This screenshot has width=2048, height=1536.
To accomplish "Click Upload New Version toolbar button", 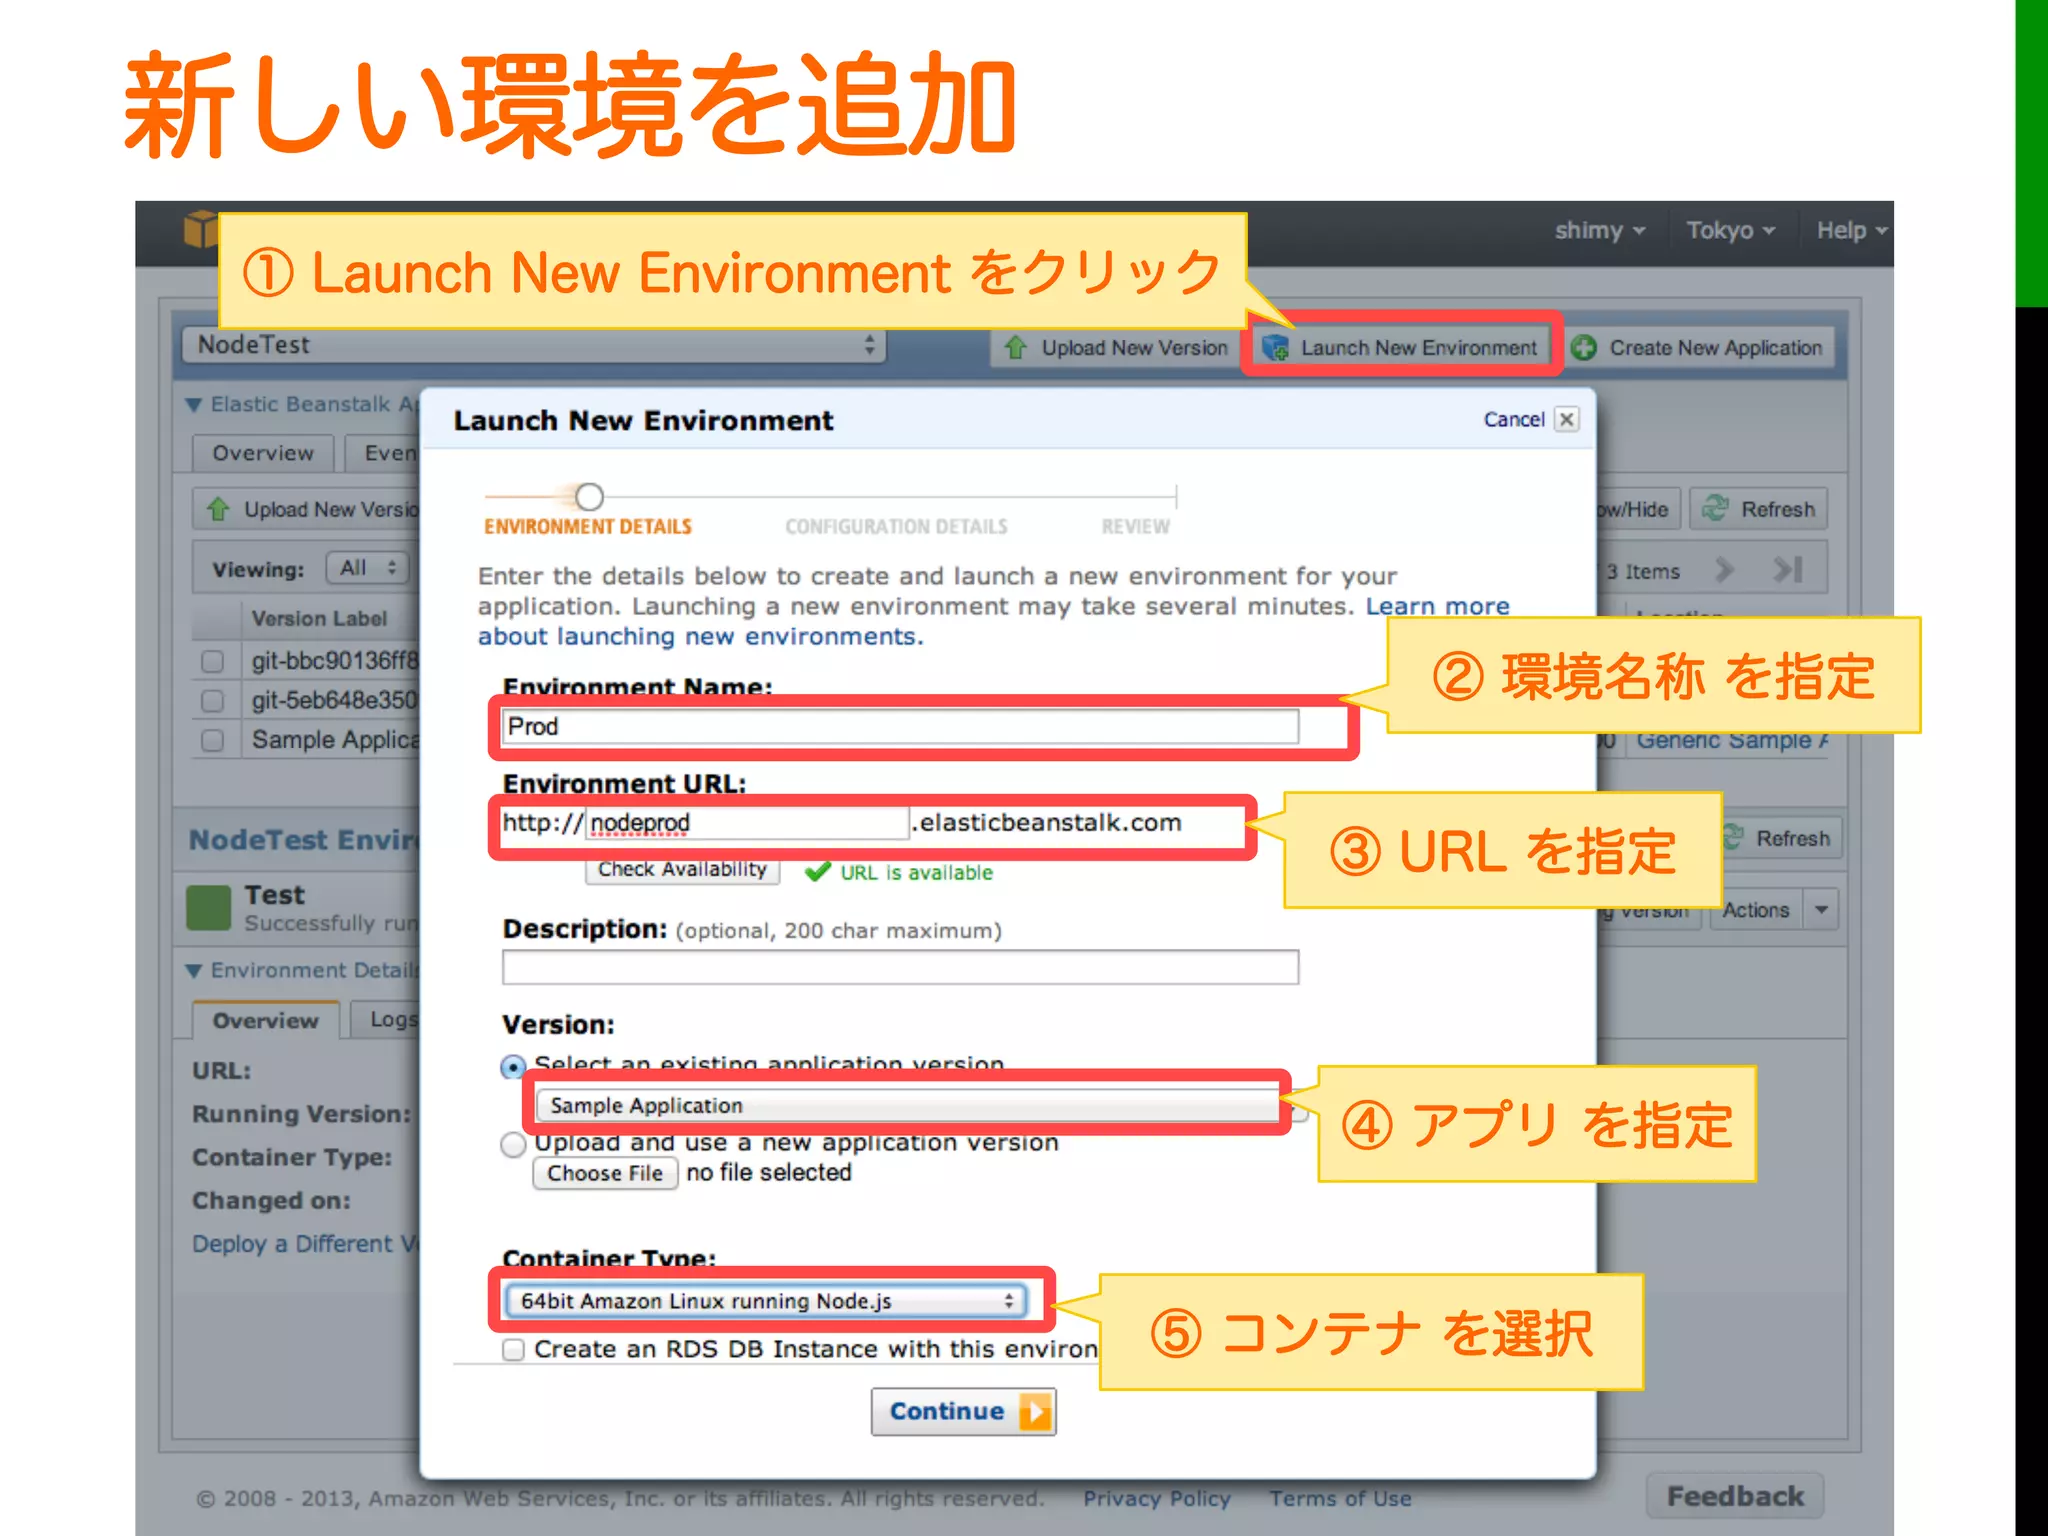I will pos(1116,348).
